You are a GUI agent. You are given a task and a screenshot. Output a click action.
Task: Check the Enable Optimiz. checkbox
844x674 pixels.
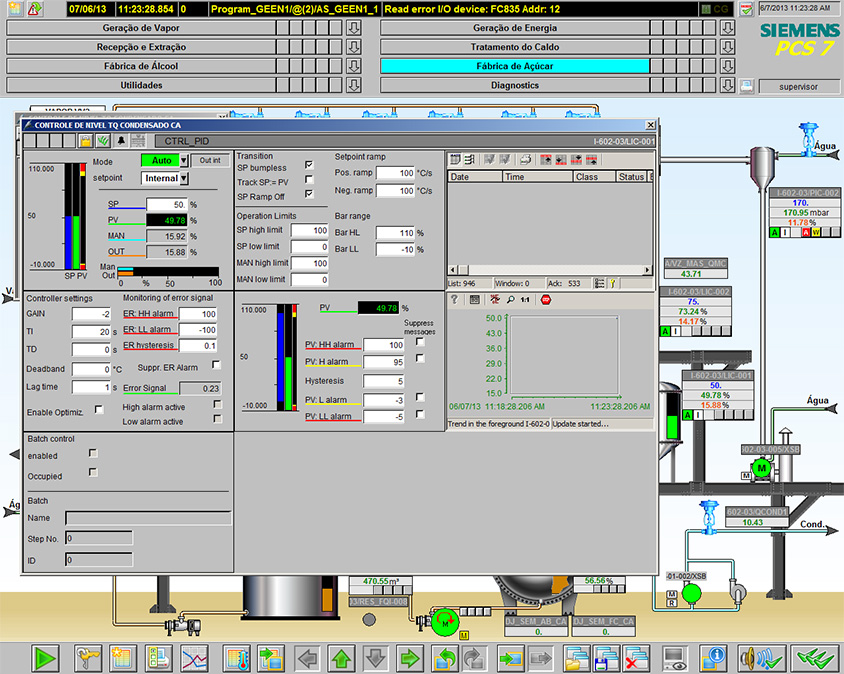coord(99,409)
